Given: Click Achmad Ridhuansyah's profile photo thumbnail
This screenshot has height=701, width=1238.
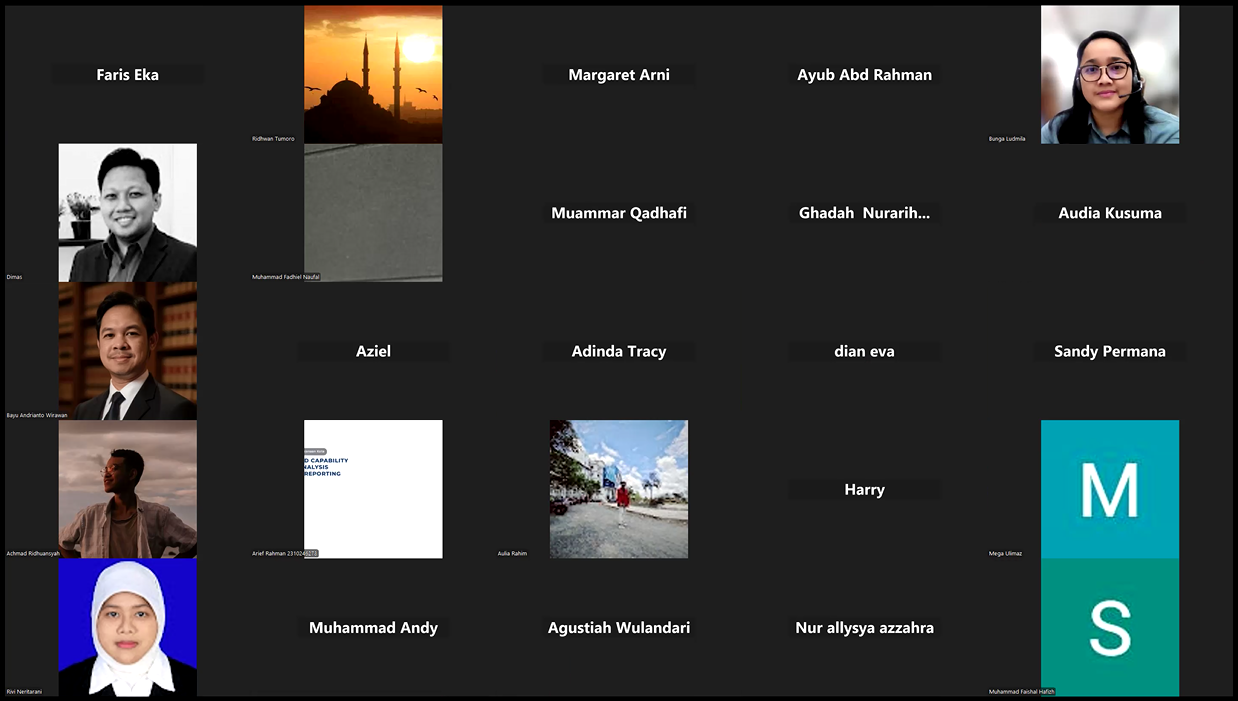Looking at the screenshot, I should pos(127,489).
